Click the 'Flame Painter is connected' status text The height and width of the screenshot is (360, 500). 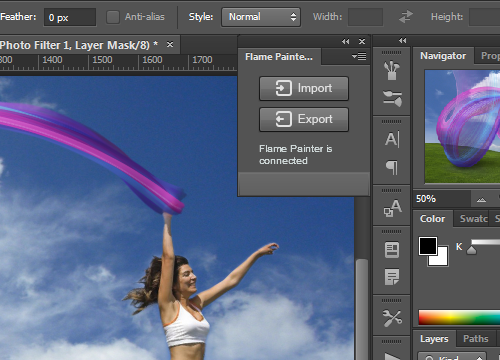[x=295, y=155]
